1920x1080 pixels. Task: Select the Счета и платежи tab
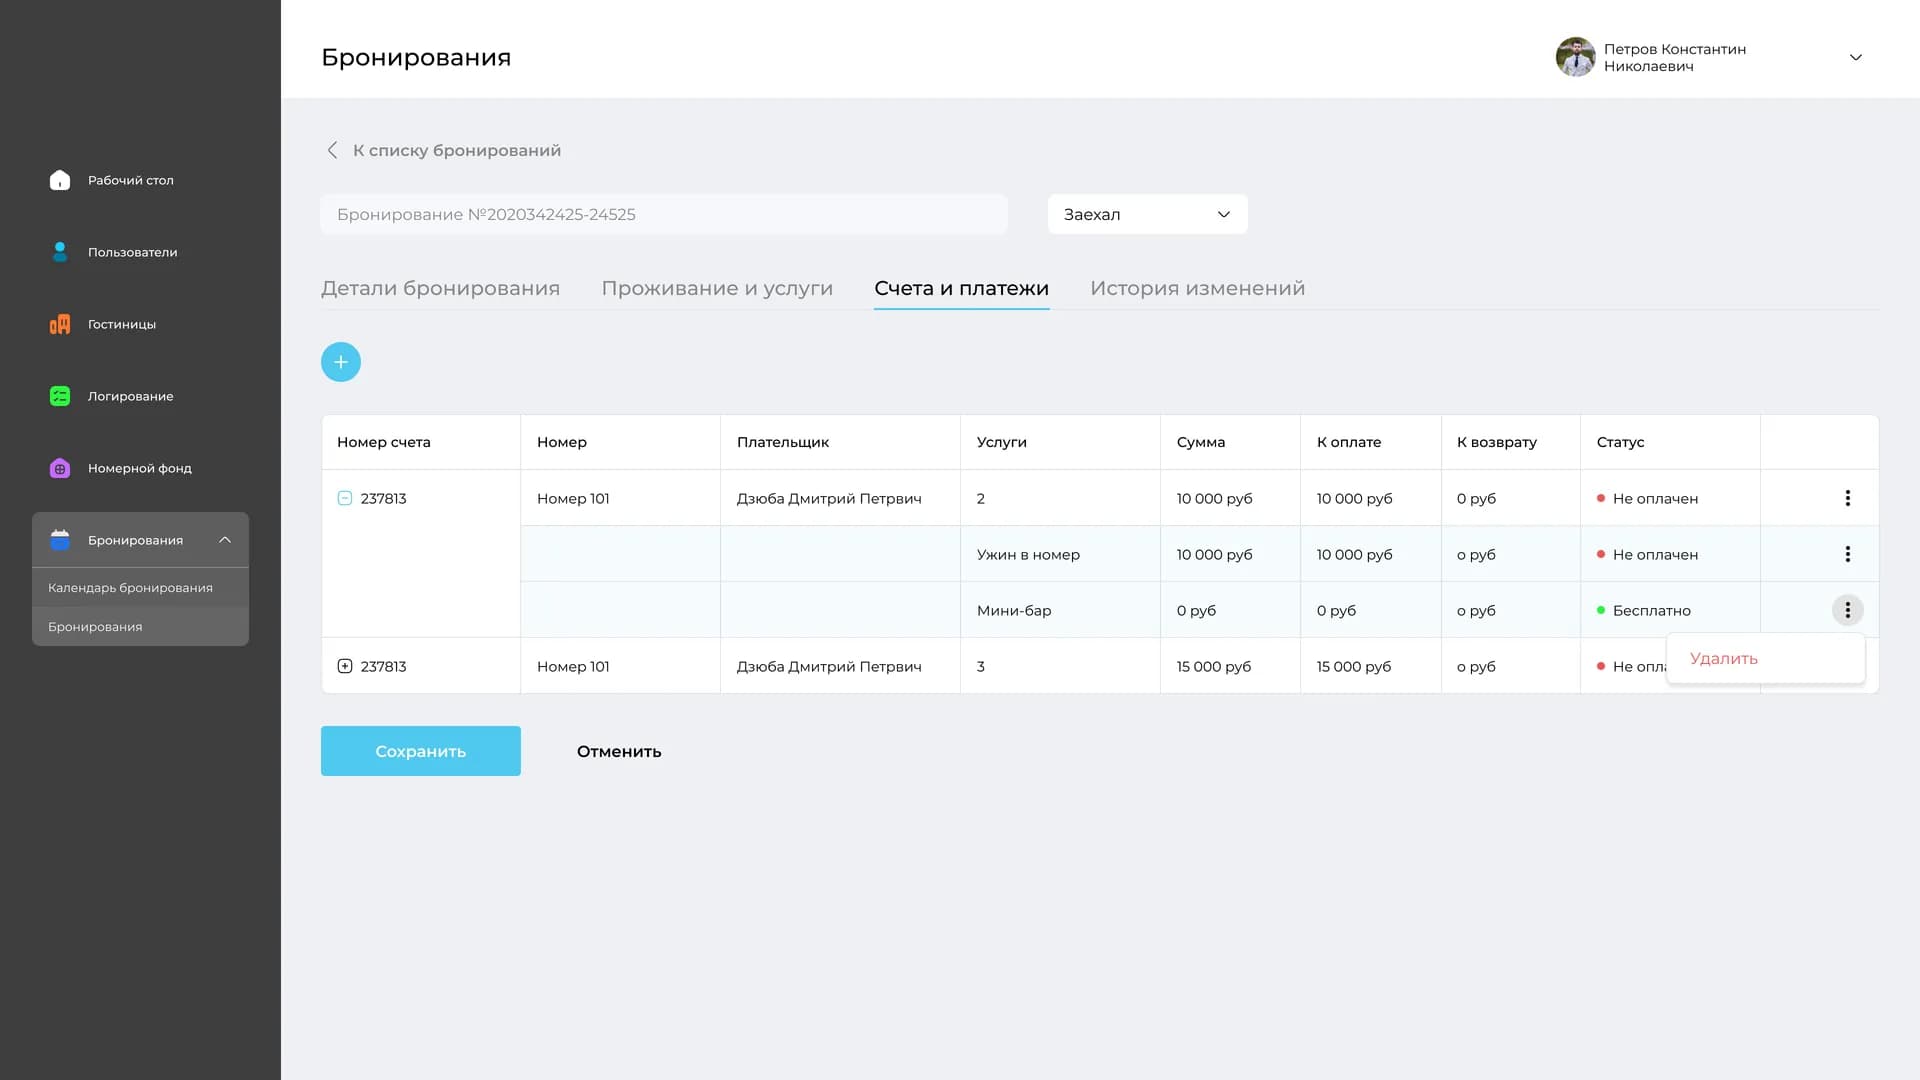click(961, 288)
